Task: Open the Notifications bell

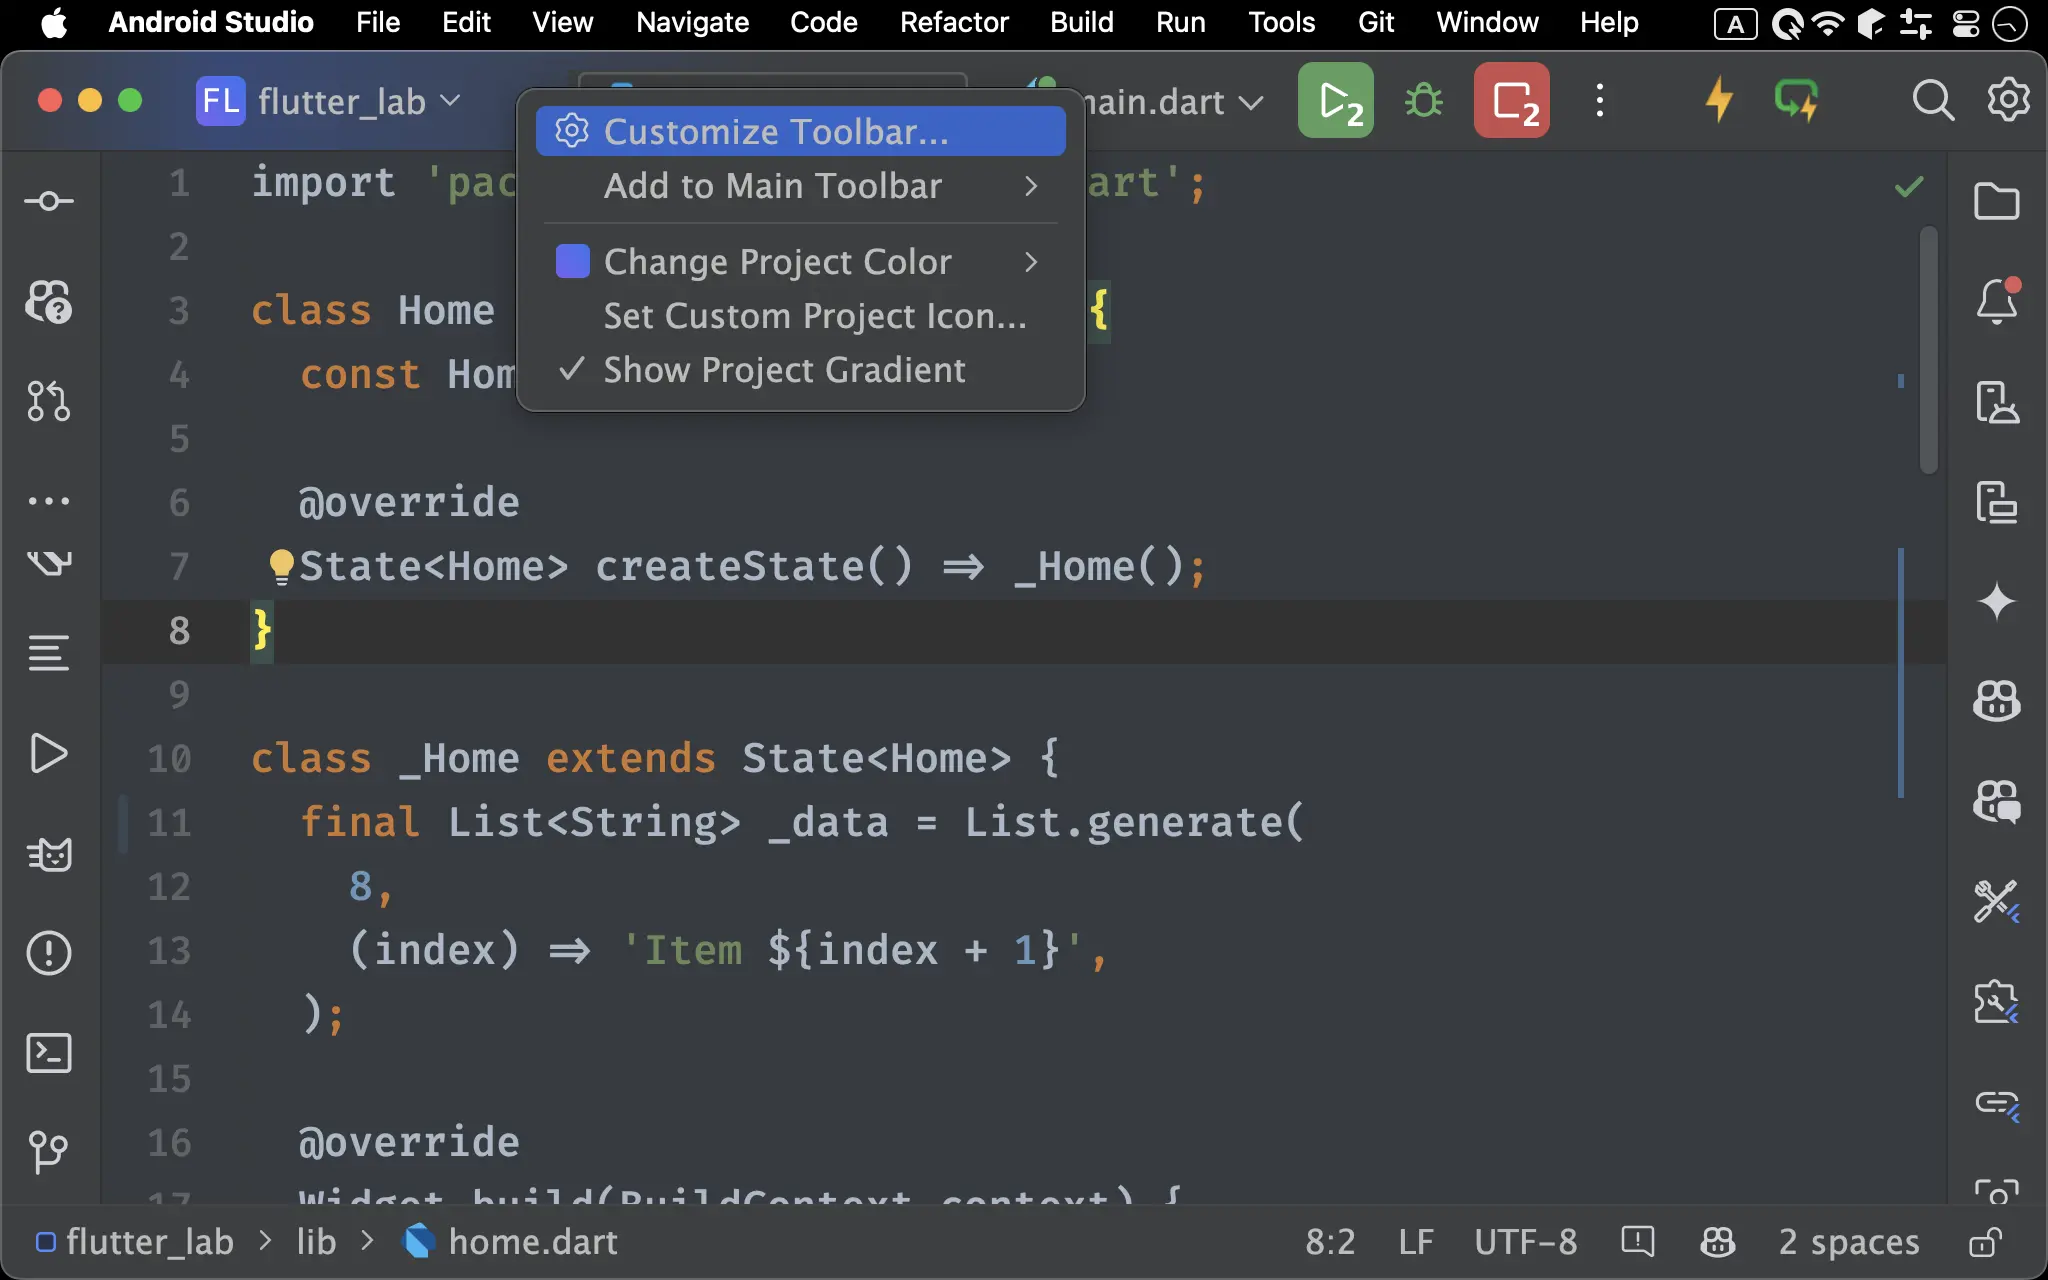Action: pos(1997,301)
